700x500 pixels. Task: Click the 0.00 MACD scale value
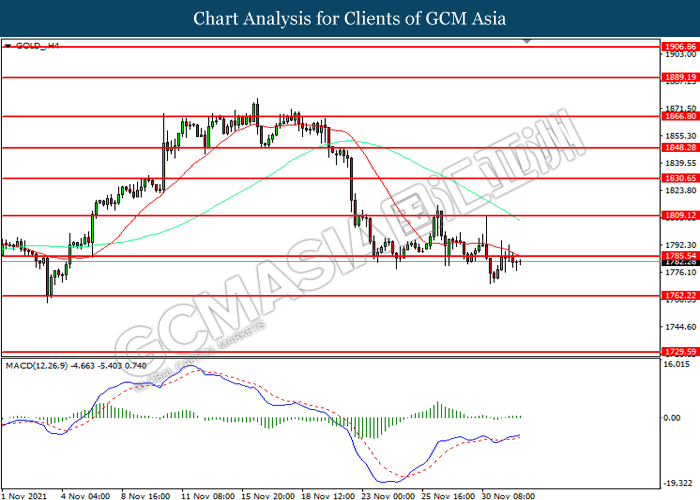tap(672, 418)
